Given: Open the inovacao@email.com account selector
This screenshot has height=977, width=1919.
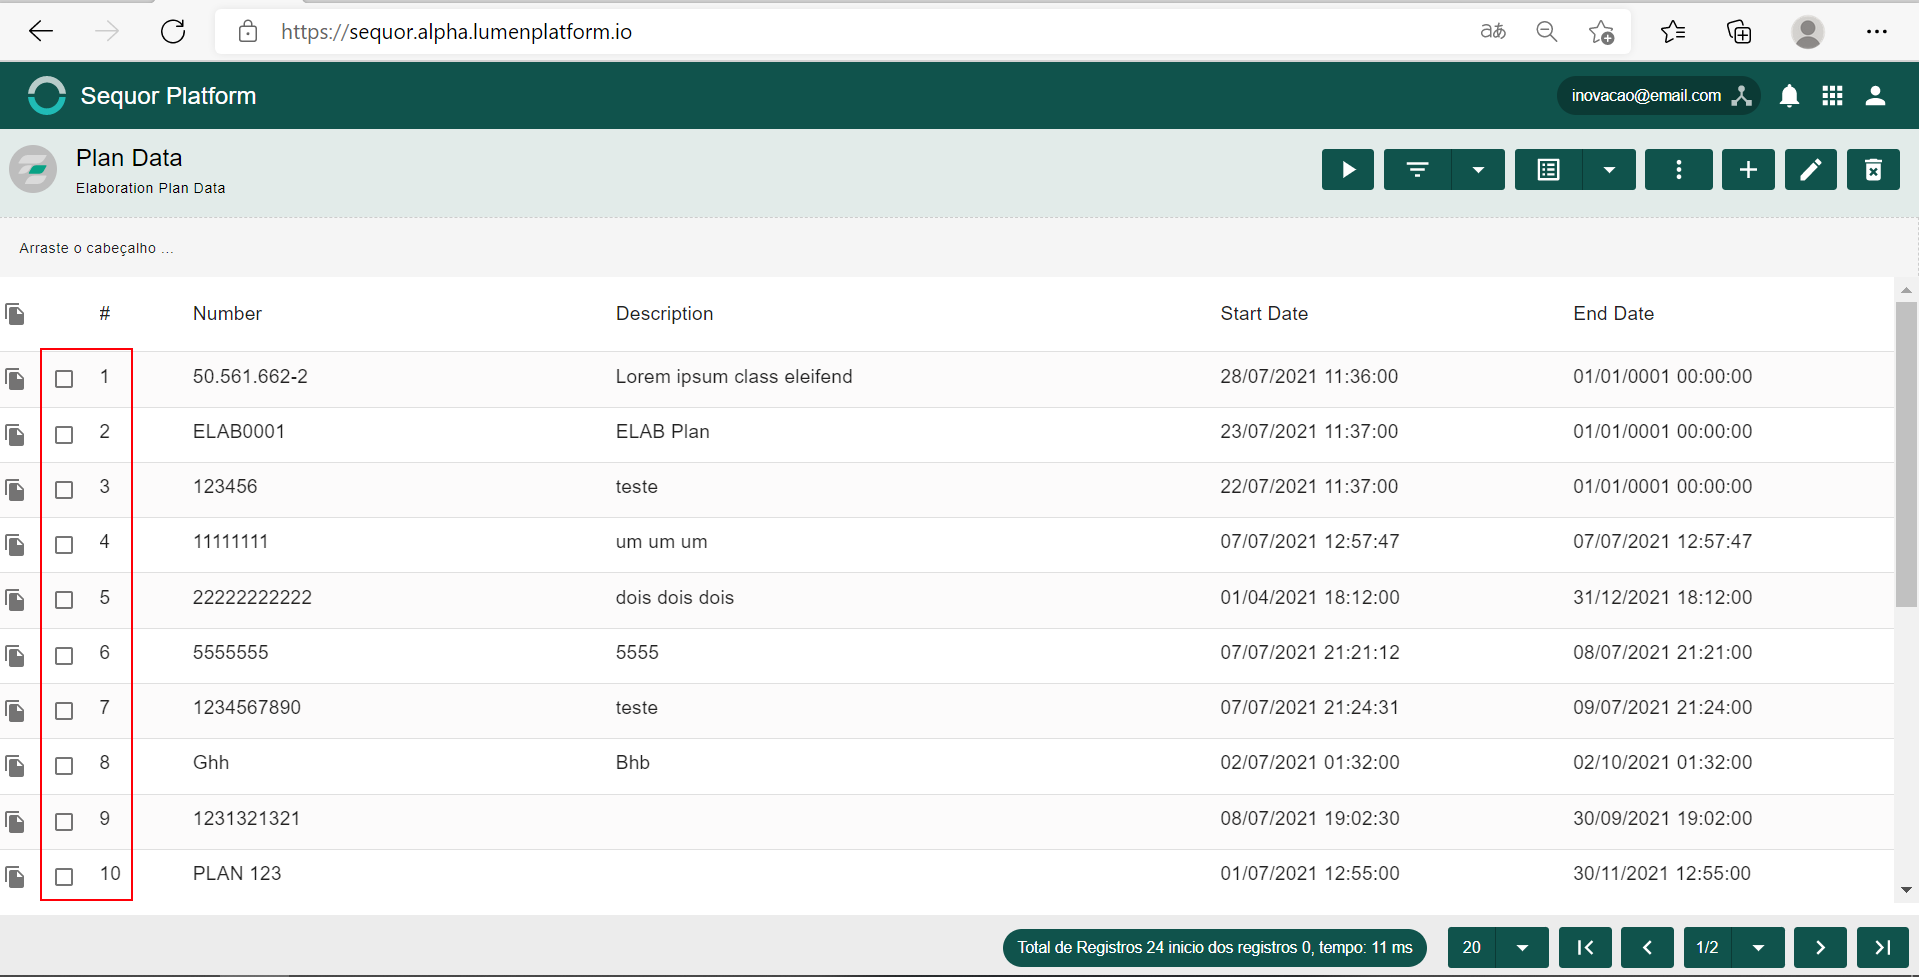Looking at the screenshot, I should pos(1658,96).
